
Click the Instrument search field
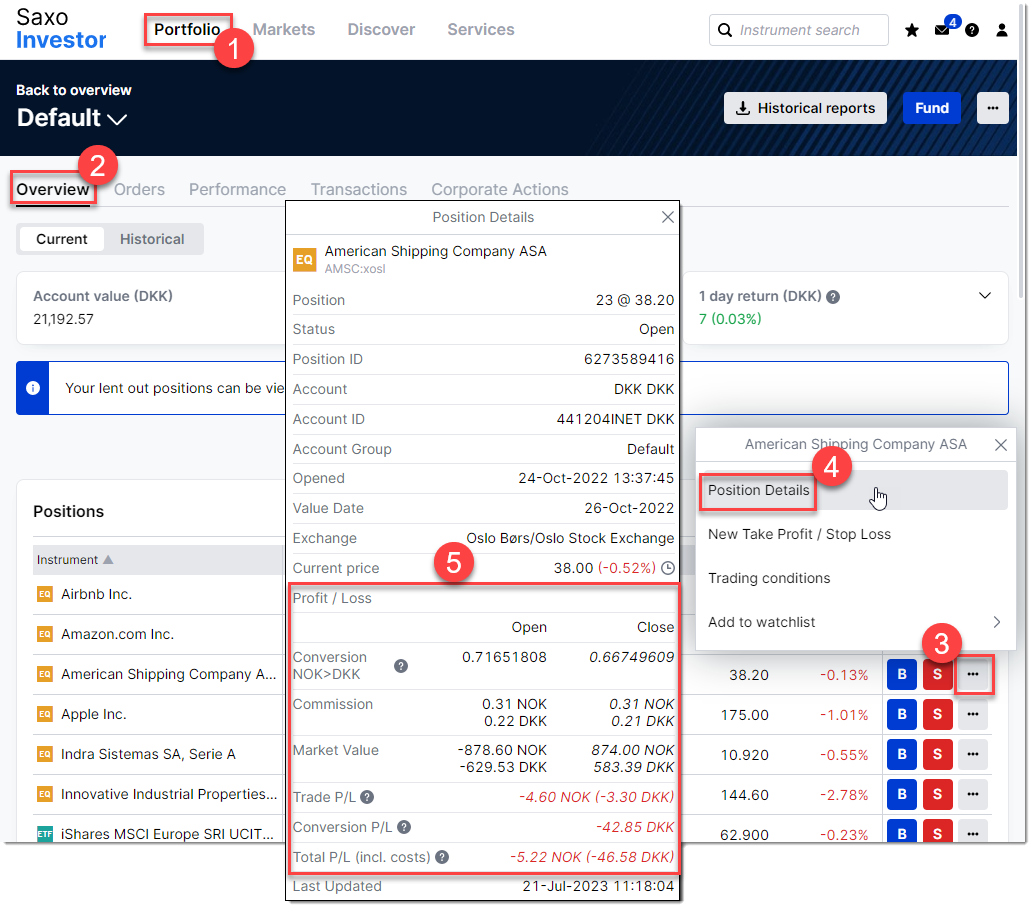click(x=798, y=30)
